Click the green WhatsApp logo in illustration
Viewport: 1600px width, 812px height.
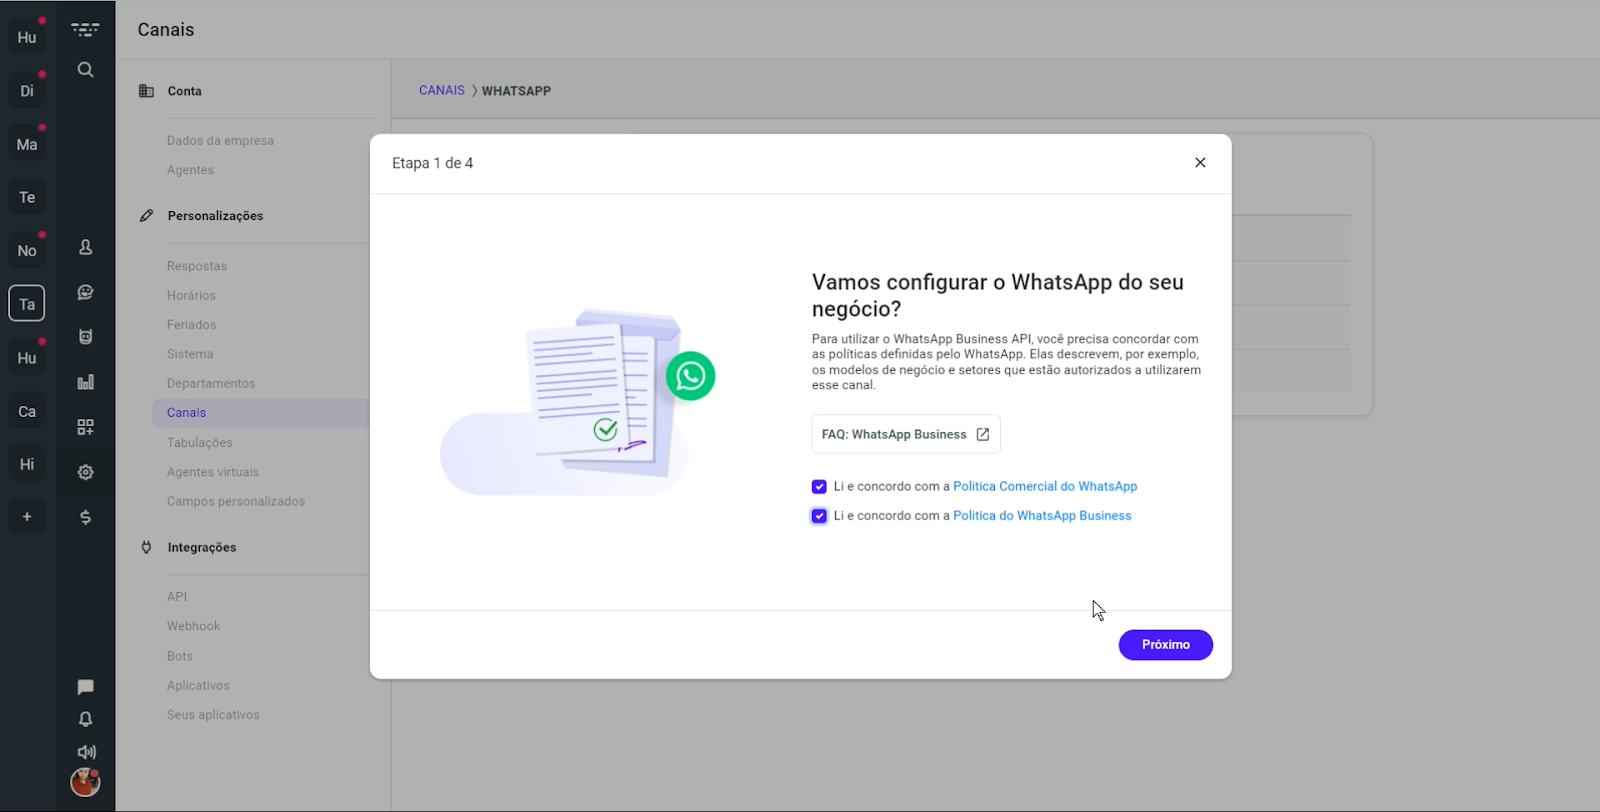(690, 376)
